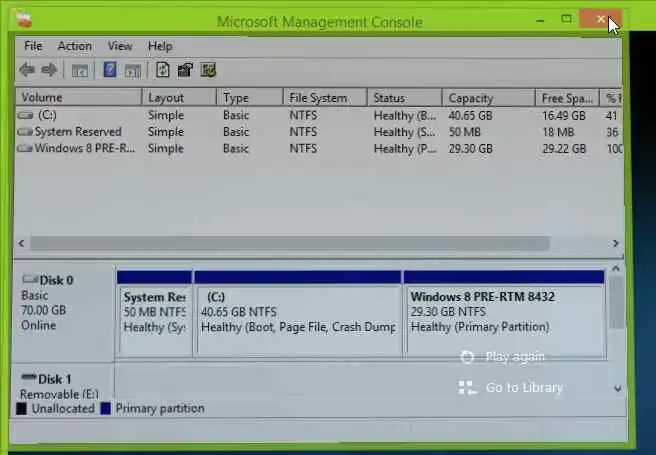Select the Windows 8 PRE-RTM 8432 partition
This screenshot has height=455, width=656.
(505, 314)
